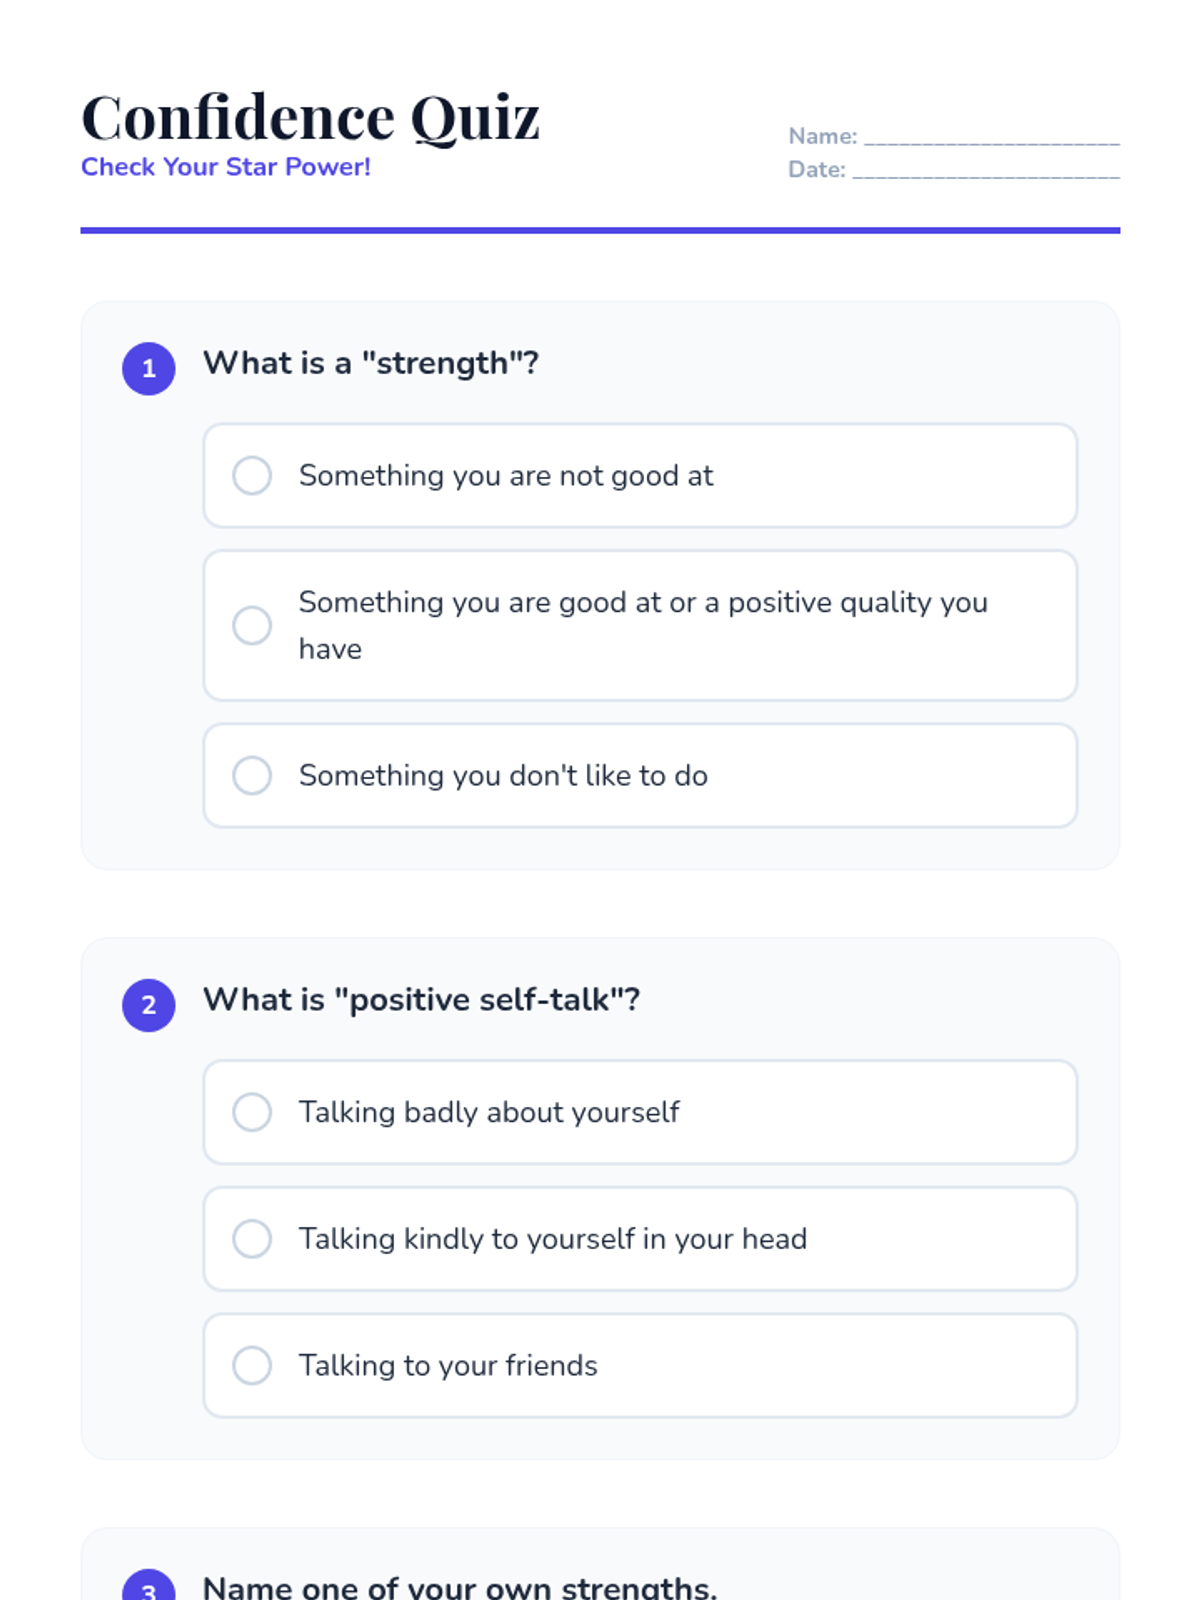Click question number 3 badge

tap(149, 1587)
